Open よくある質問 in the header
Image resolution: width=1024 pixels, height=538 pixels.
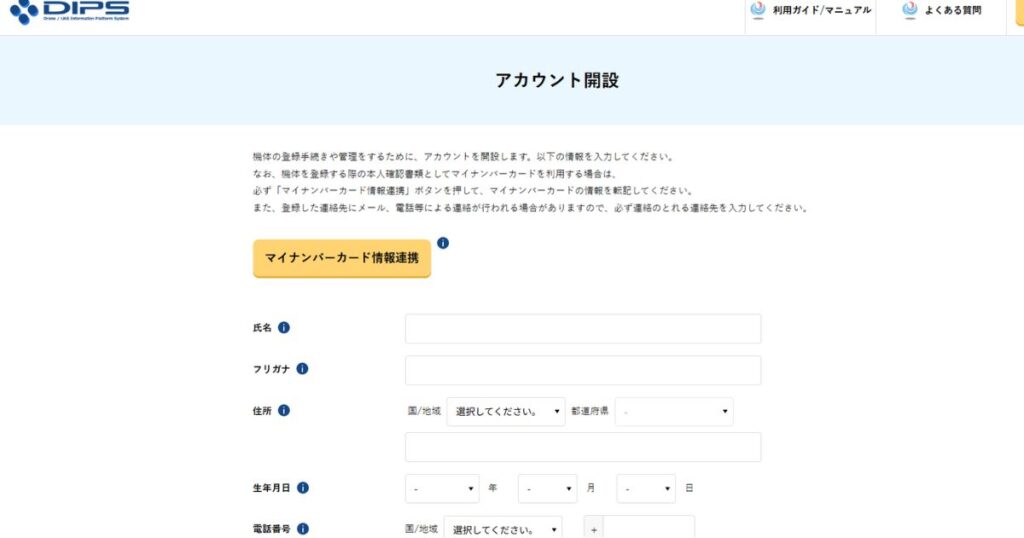pyautogui.click(x=942, y=11)
